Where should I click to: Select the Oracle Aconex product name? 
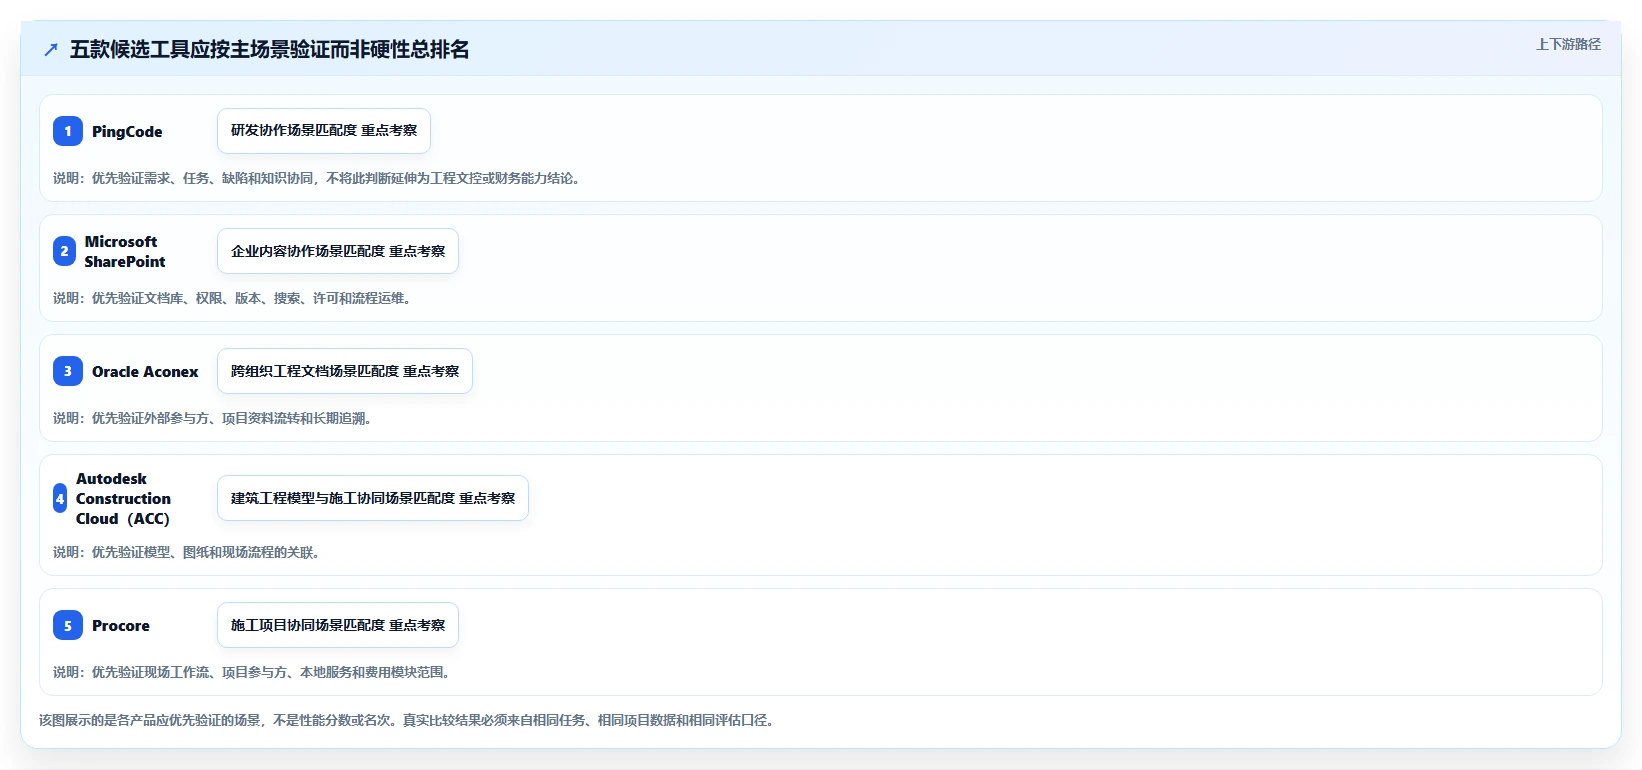tap(145, 372)
